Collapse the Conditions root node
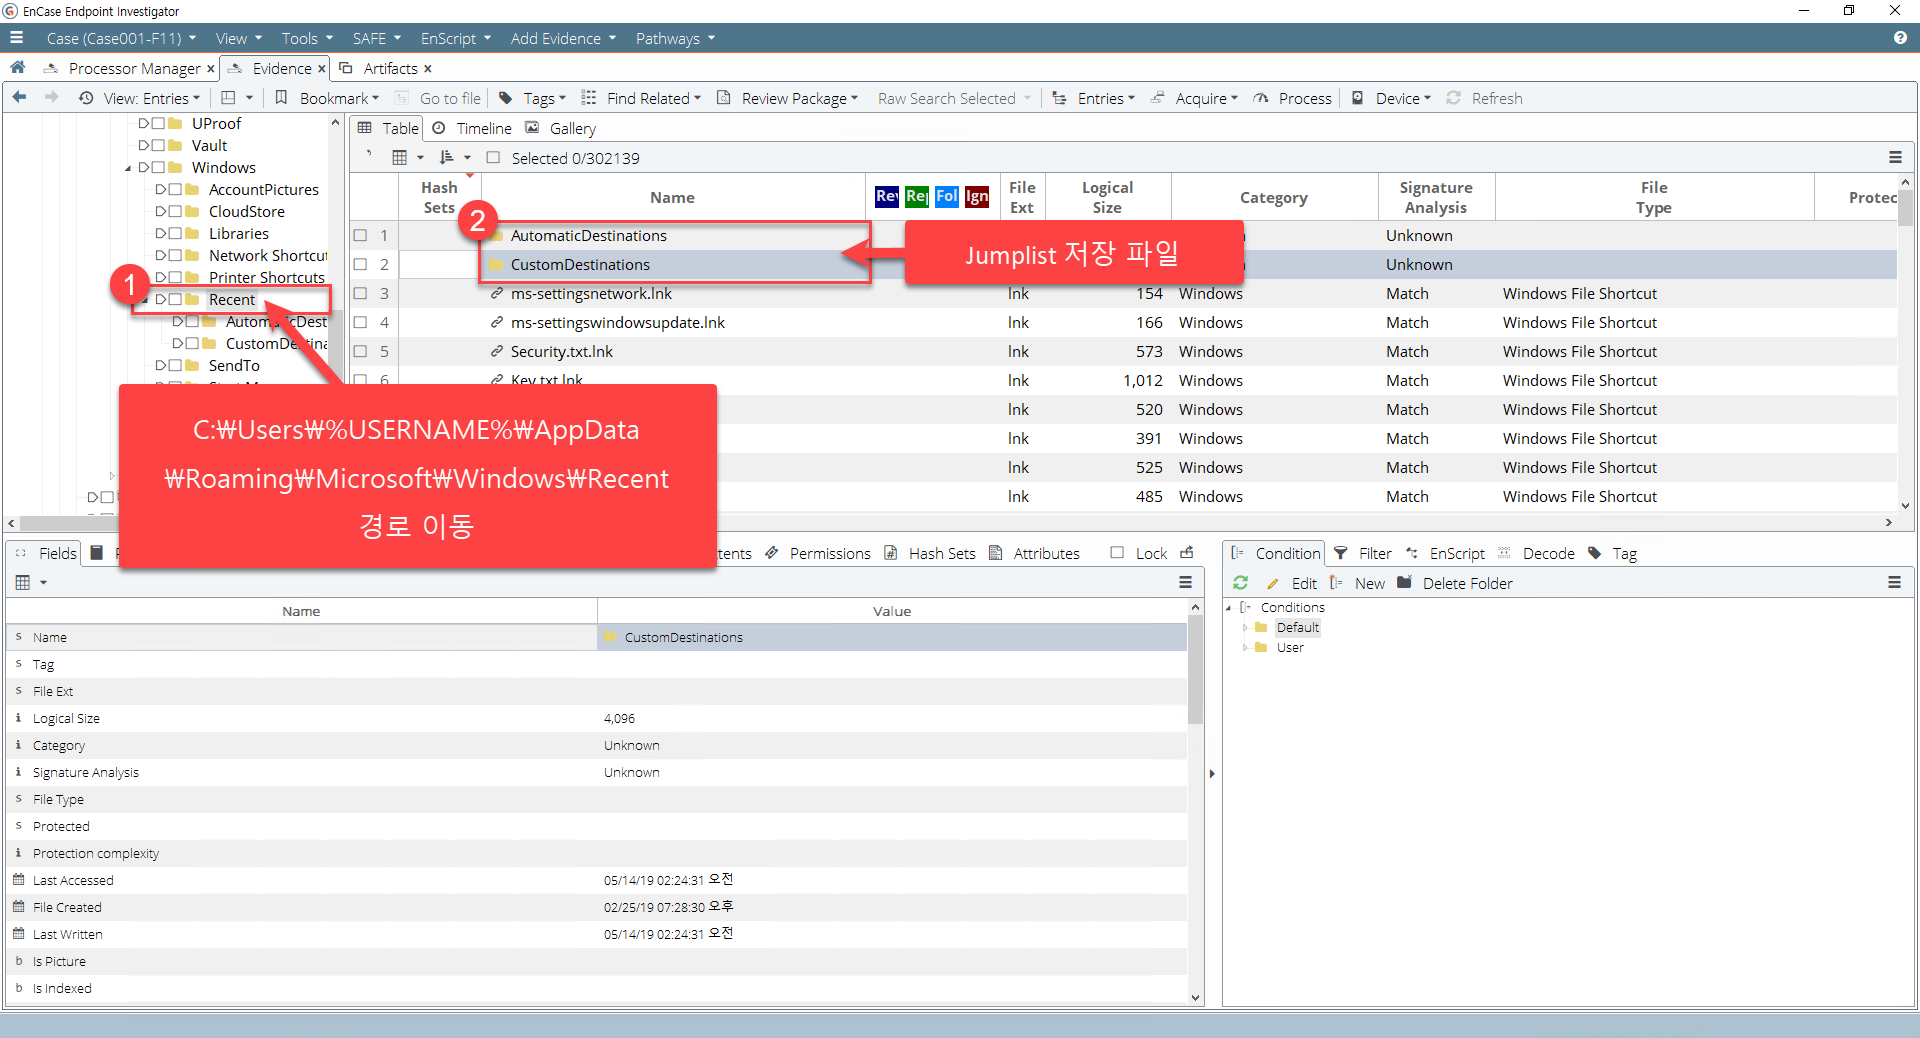1920x1038 pixels. click(1229, 608)
